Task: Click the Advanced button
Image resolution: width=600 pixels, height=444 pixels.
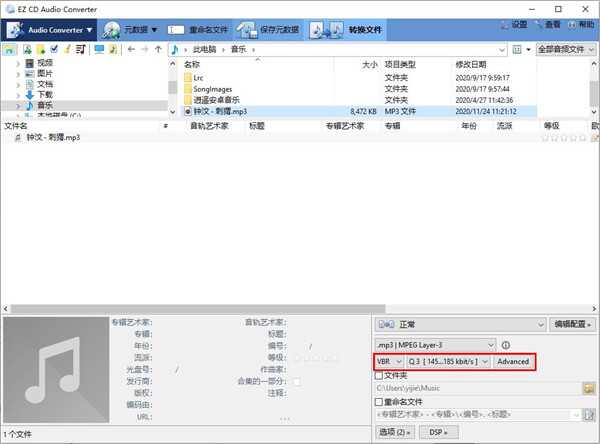Action: [x=513, y=361]
